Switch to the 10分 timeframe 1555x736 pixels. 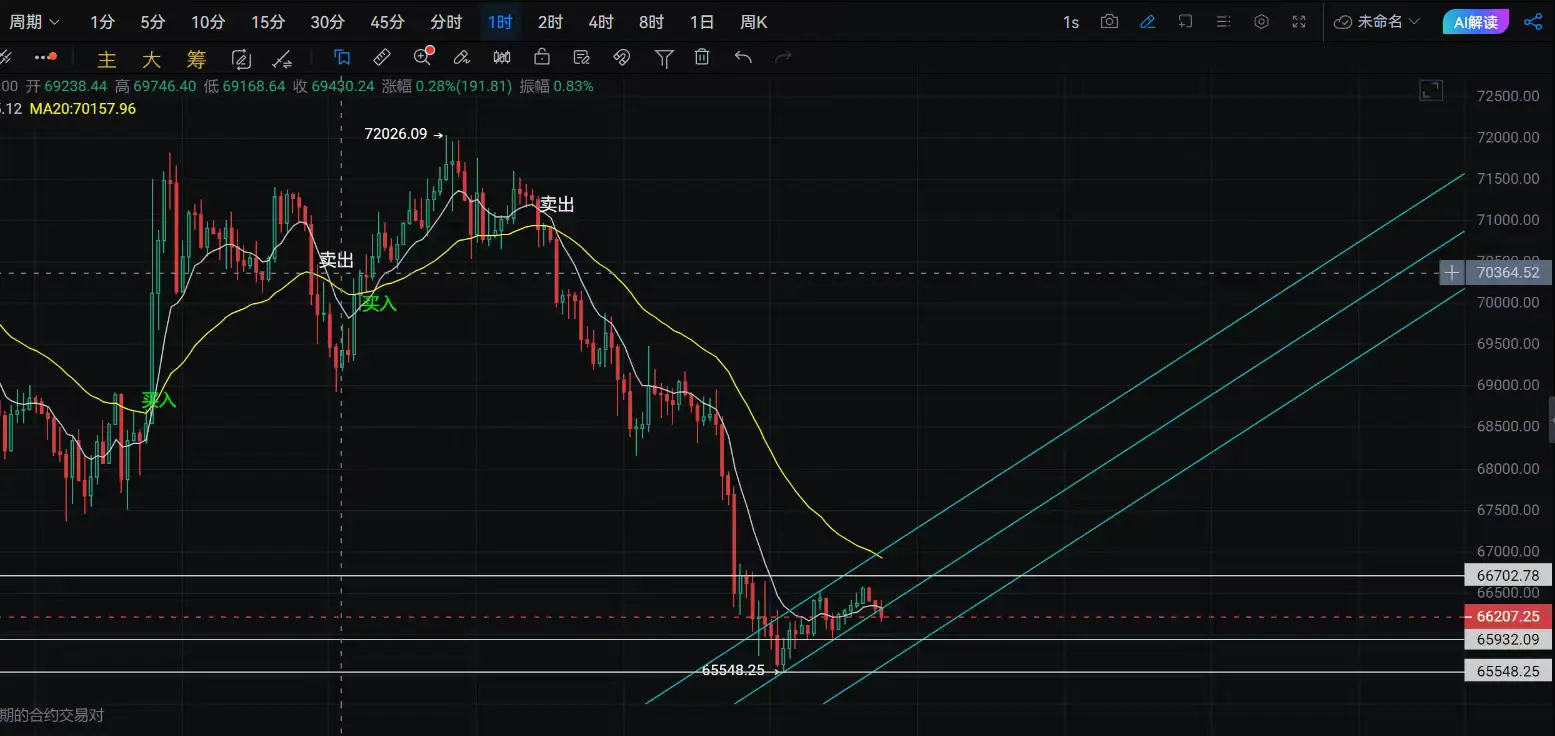pyautogui.click(x=208, y=22)
